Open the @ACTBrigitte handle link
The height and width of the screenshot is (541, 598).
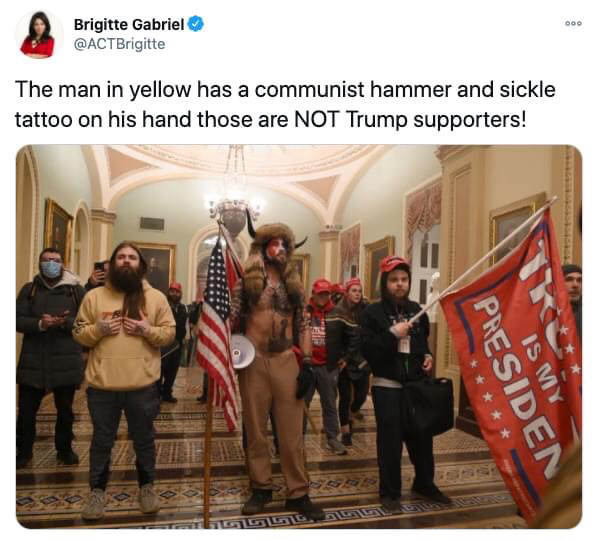pos(119,44)
